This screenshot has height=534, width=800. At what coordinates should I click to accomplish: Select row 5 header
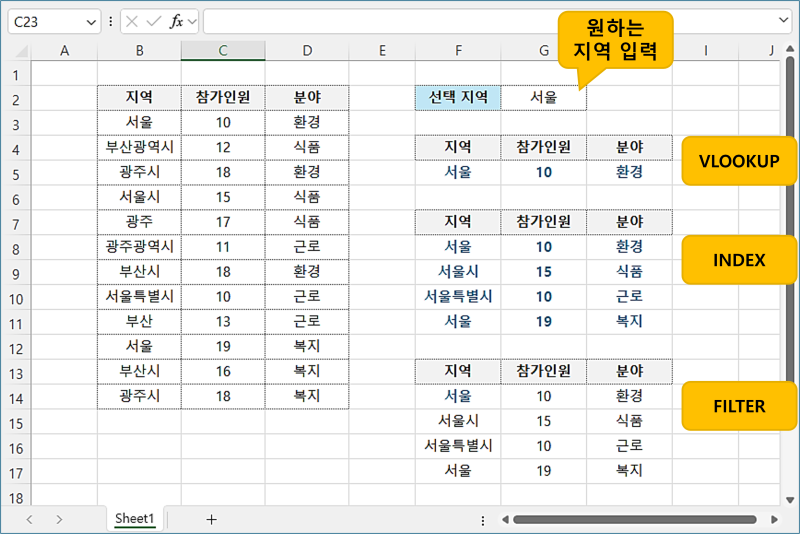[15, 172]
